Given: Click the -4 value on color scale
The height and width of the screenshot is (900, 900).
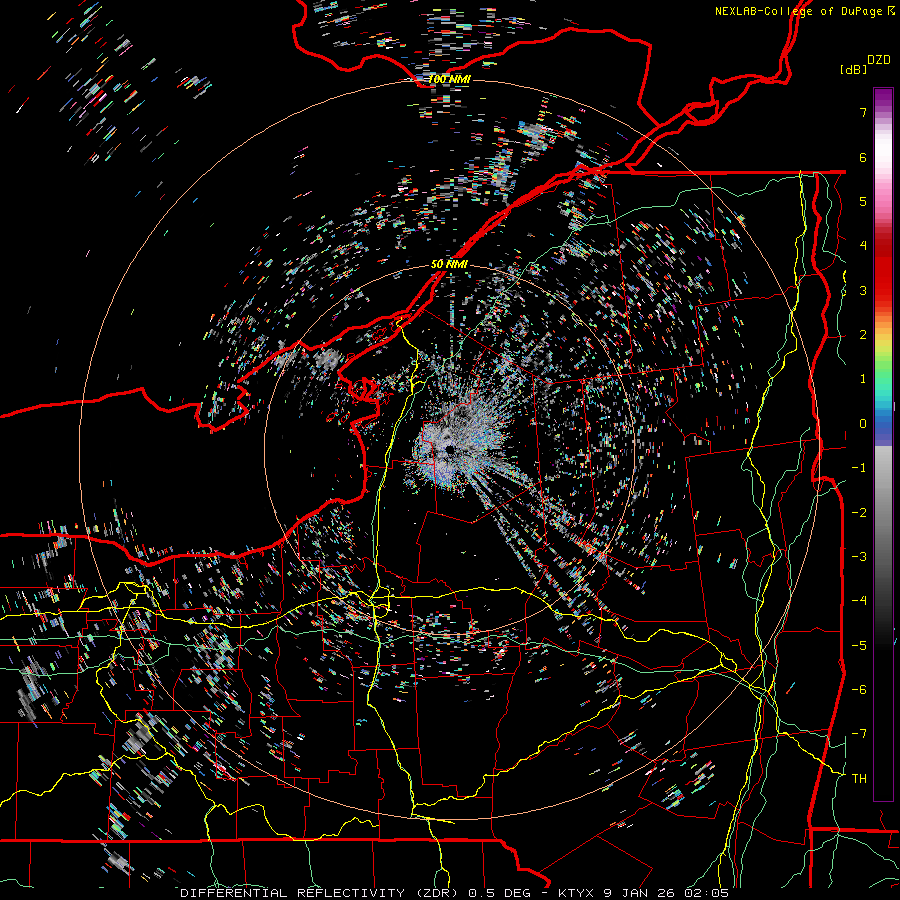Looking at the screenshot, I should pos(859,601).
